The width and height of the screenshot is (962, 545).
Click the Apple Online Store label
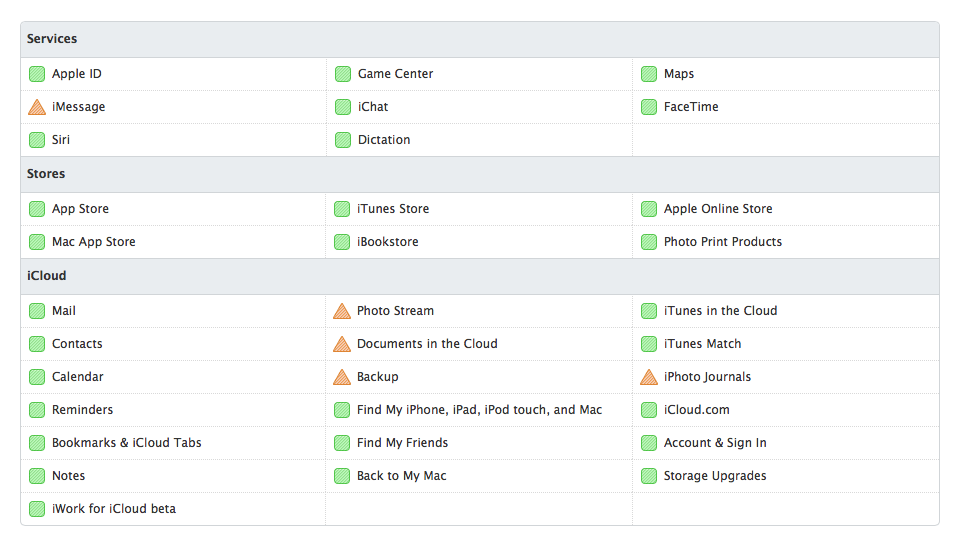click(x=718, y=209)
